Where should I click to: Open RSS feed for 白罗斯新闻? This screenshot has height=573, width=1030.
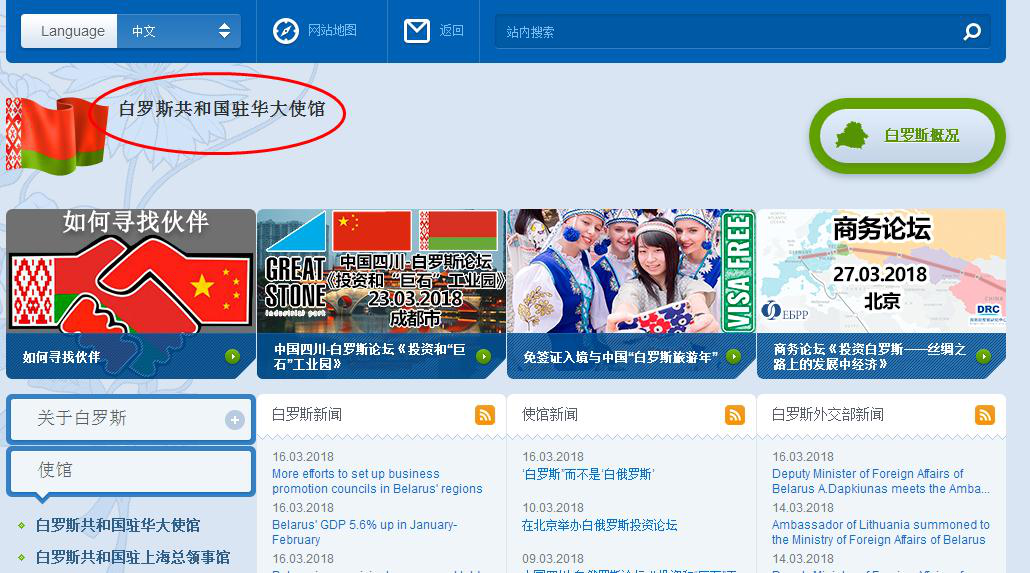point(485,415)
